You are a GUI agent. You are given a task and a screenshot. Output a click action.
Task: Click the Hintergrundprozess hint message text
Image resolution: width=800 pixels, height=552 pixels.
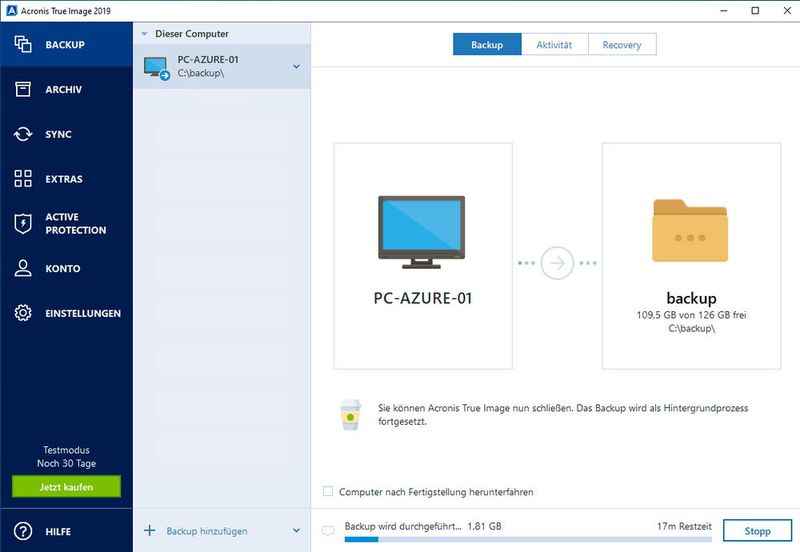(x=563, y=415)
